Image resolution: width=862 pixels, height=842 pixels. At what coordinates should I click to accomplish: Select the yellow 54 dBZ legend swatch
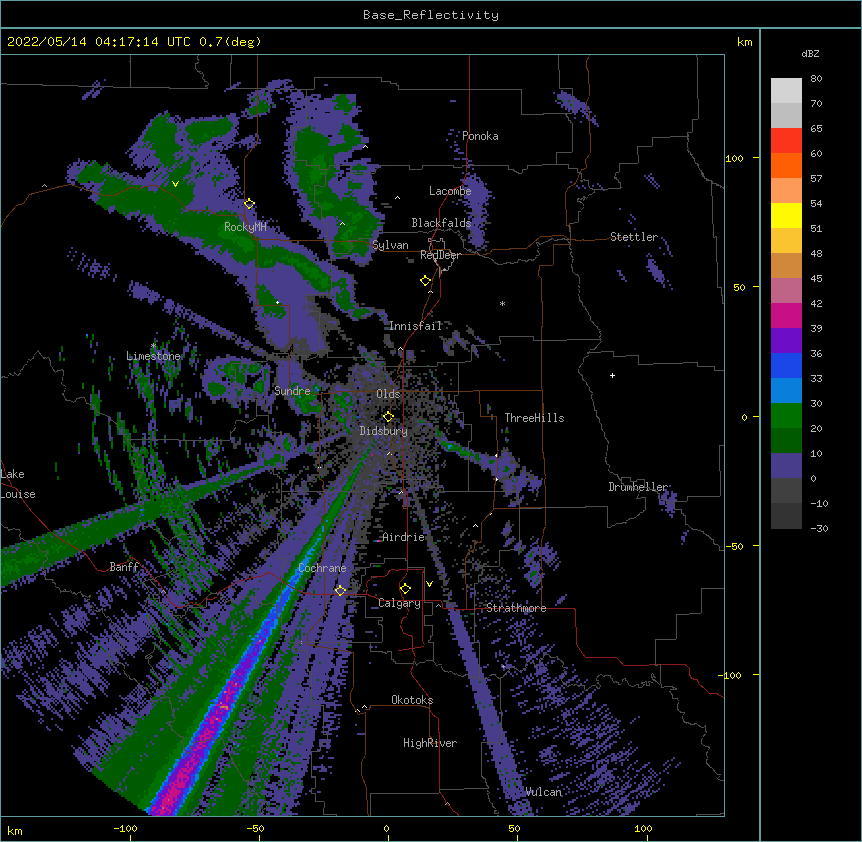pos(786,215)
